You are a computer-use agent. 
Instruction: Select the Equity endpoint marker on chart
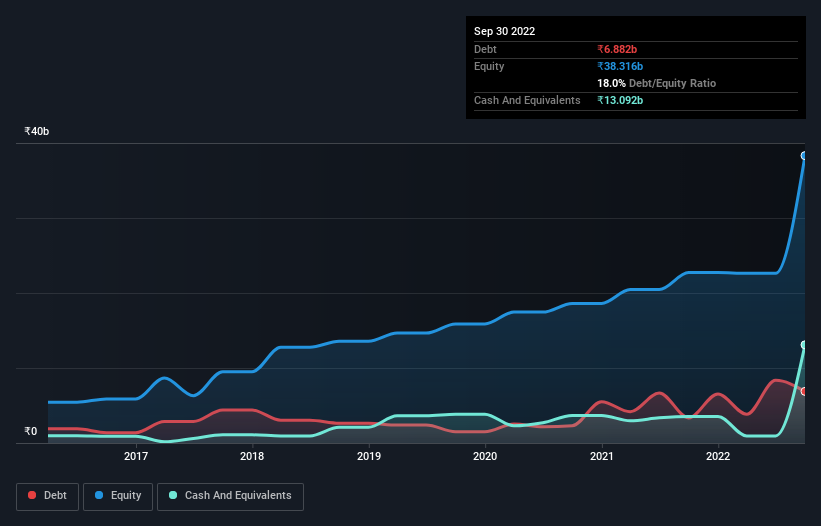tap(804, 155)
